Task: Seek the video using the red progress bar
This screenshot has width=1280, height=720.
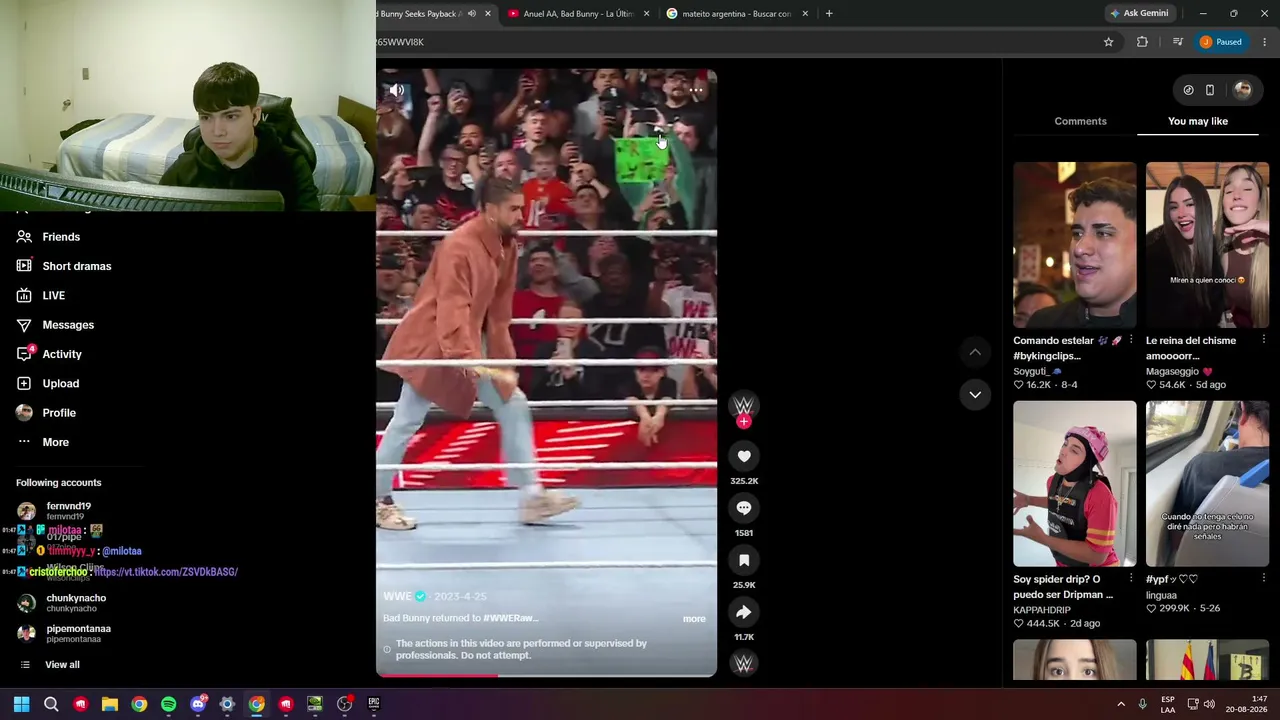Action: [x=546, y=675]
